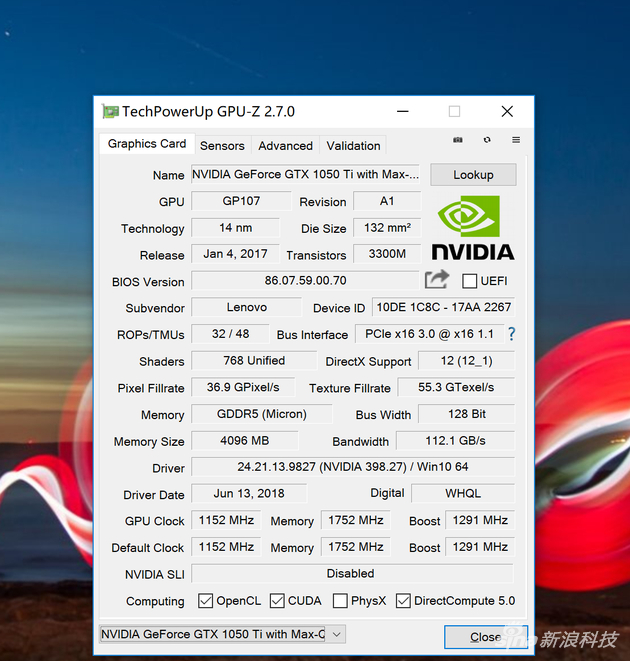The width and height of the screenshot is (630, 661).
Task: Click the Close button
Action: tap(485, 637)
